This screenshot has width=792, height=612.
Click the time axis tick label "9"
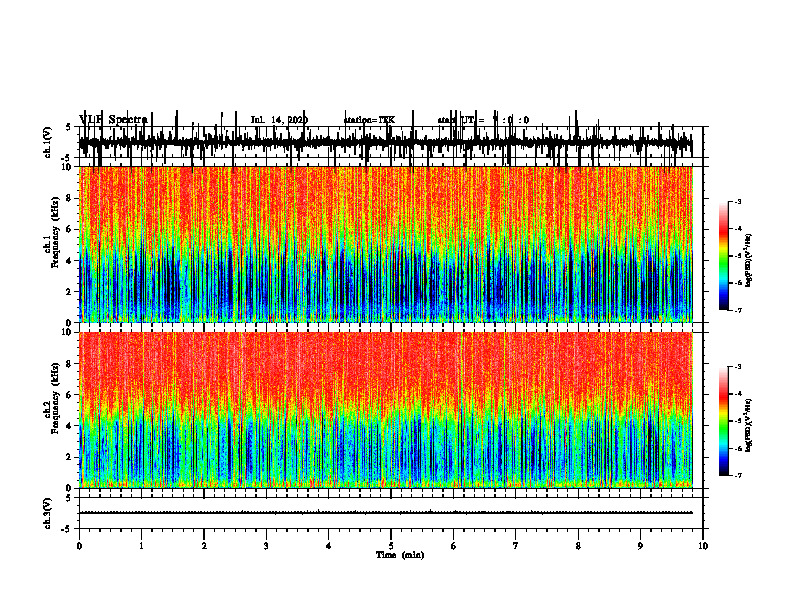640,546
